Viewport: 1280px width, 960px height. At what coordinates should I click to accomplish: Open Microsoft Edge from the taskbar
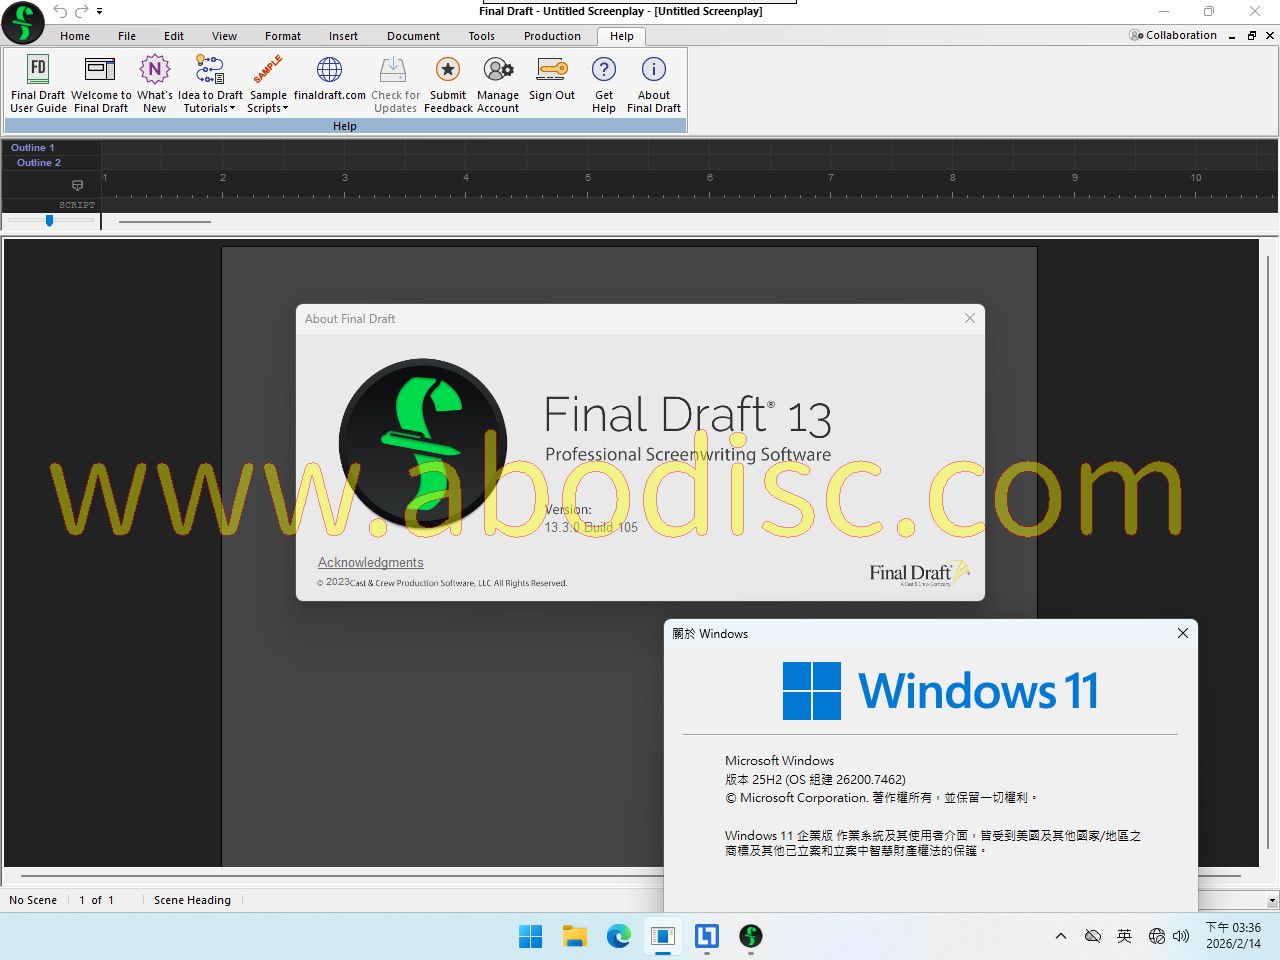coord(618,936)
